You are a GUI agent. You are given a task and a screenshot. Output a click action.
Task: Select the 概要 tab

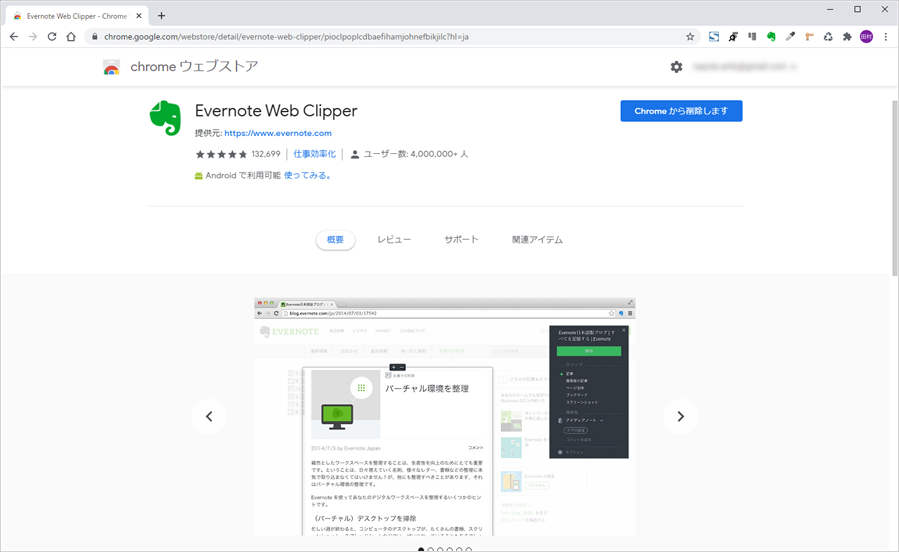point(335,240)
